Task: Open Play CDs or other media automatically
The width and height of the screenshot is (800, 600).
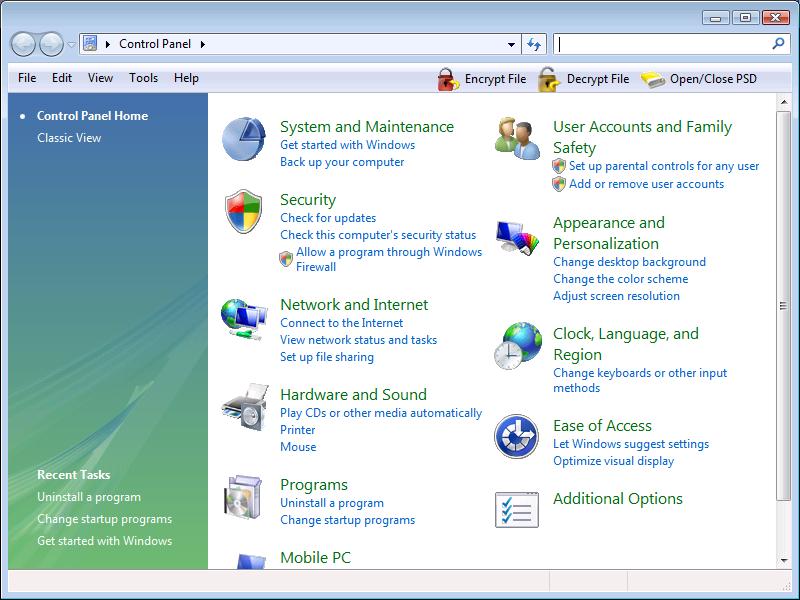Action: (x=381, y=413)
